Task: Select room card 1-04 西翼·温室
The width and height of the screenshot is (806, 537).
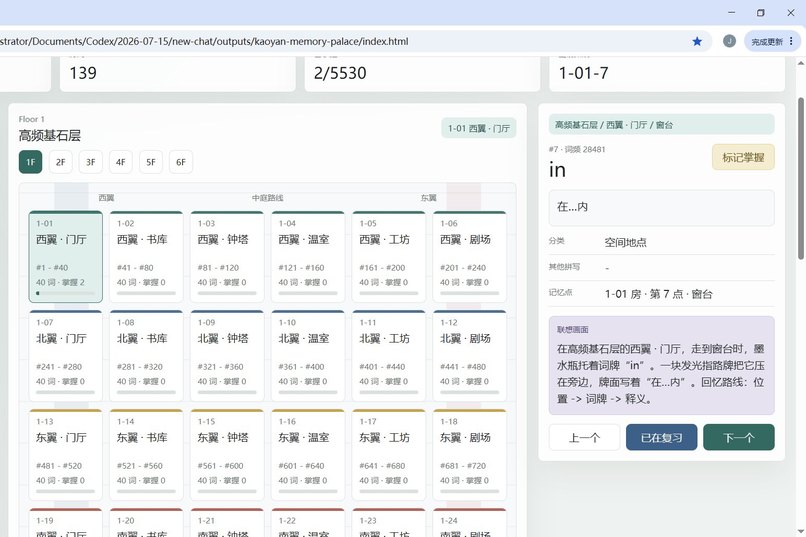Action: tap(308, 256)
